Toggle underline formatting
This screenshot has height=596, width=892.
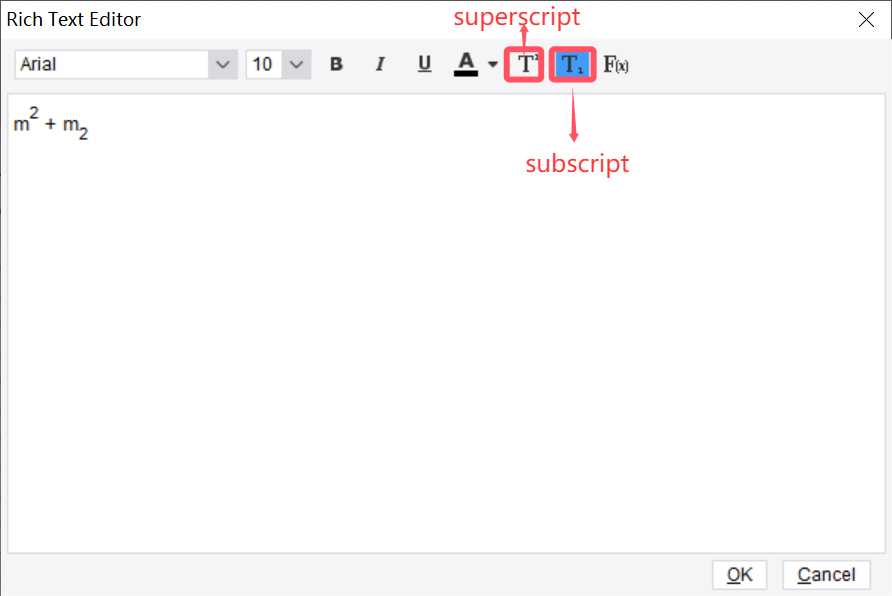[424, 64]
